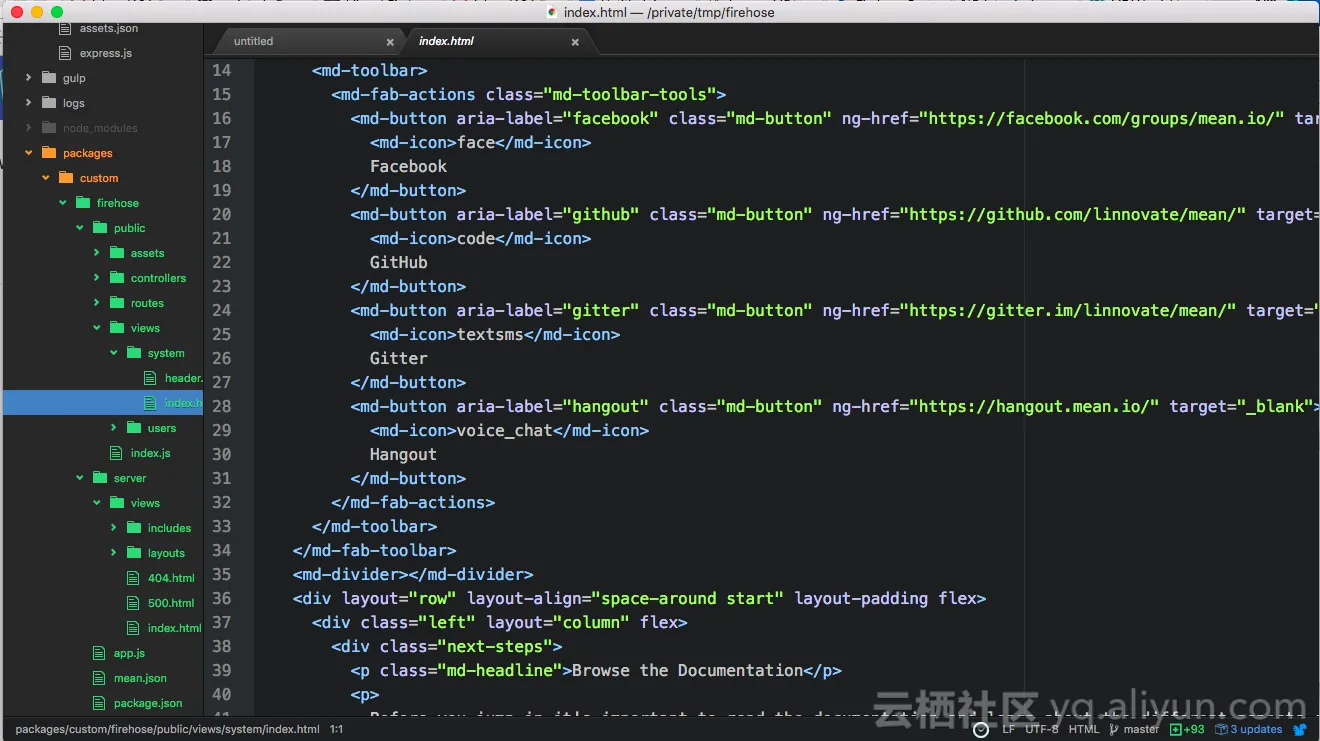Screen dimensions: 1320x741
Task: Click the 404.html file icon
Action: click(x=133, y=578)
